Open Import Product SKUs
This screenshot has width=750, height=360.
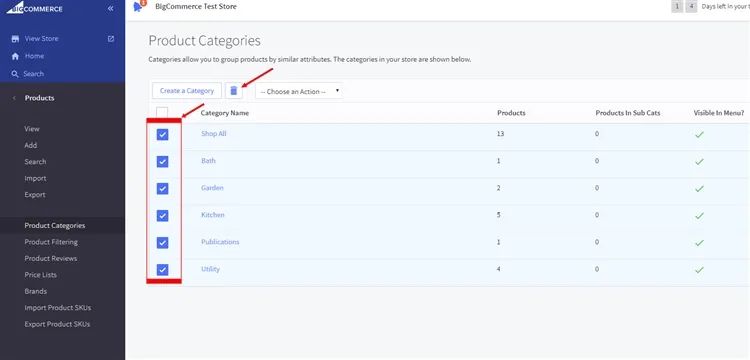pyautogui.click(x=58, y=308)
